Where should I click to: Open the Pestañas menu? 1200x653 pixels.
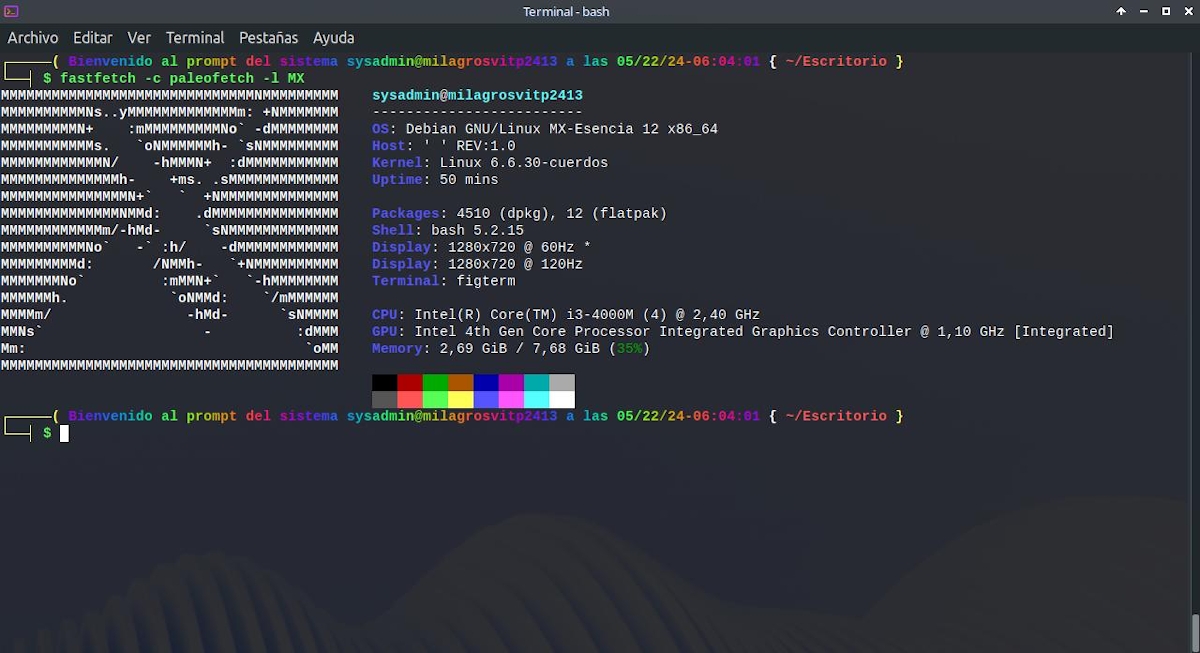[x=268, y=37]
